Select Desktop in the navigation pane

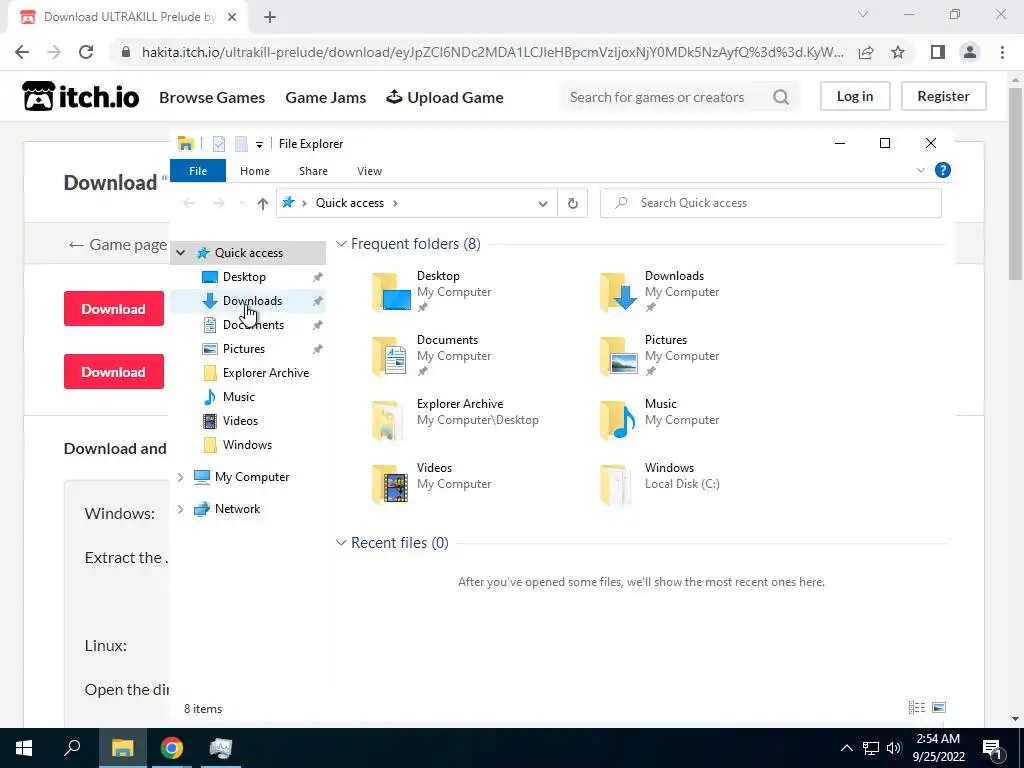pos(244,277)
